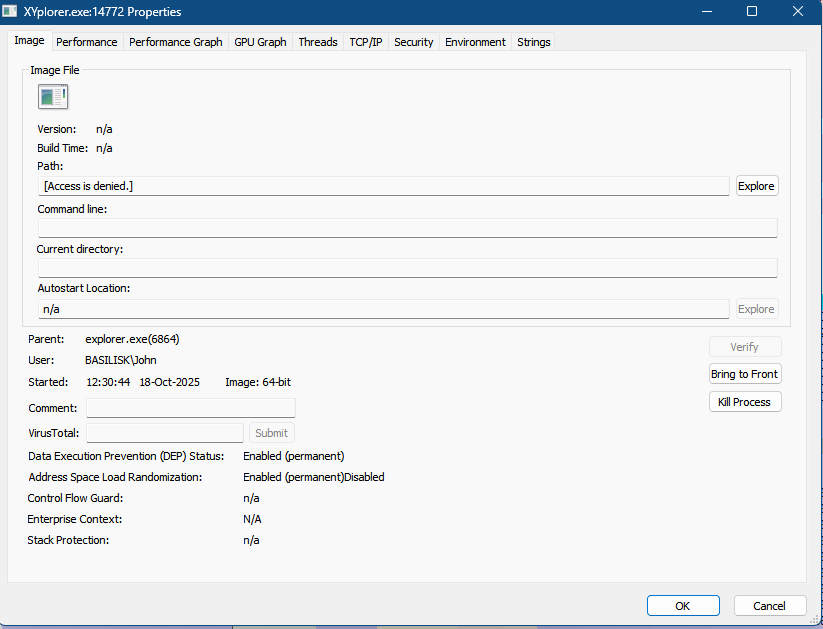Click the title bar window icon
The image size is (823, 629).
point(11,12)
